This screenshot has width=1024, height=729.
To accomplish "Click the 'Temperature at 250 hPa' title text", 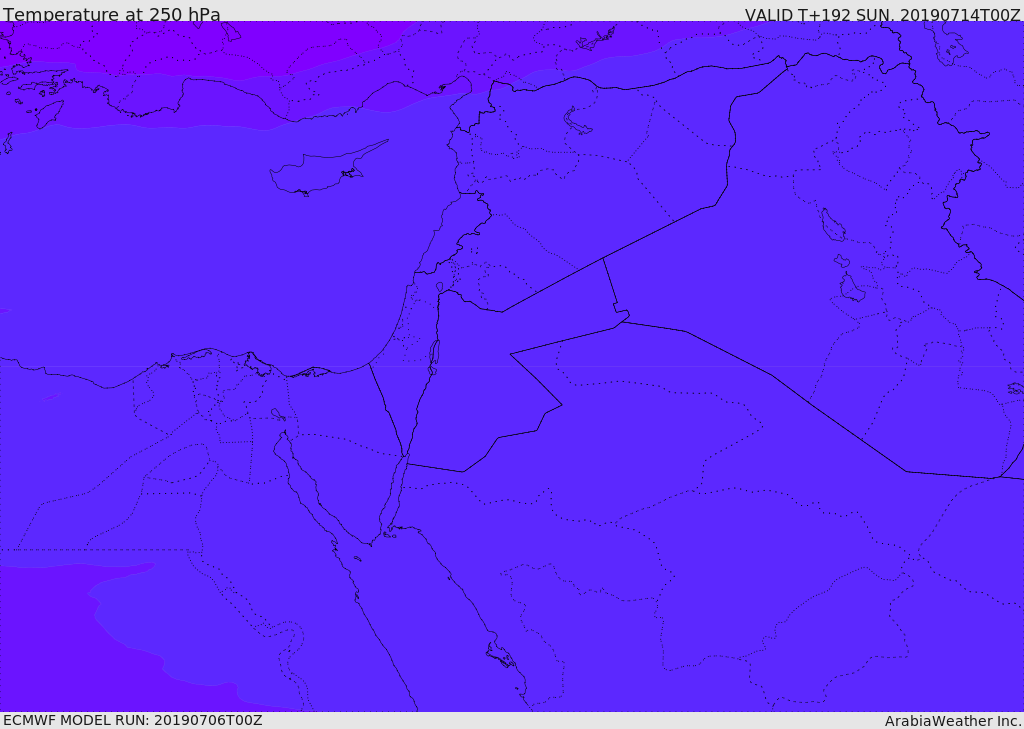I will coord(112,14).
